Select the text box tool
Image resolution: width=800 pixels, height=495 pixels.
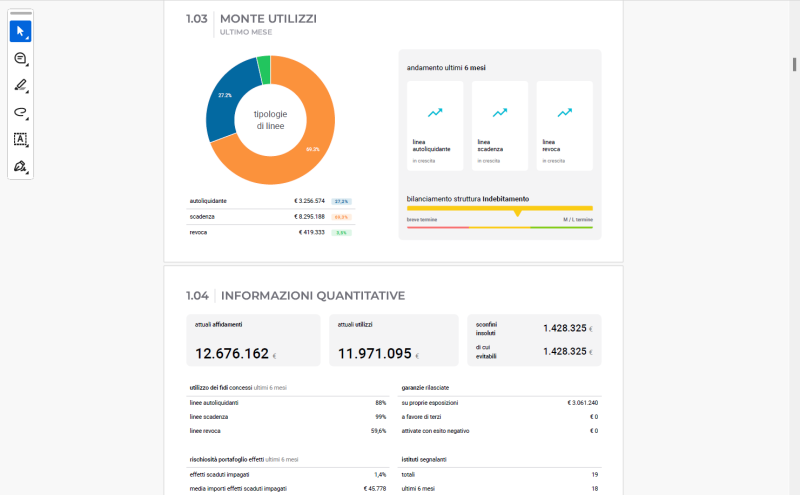coord(21,139)
